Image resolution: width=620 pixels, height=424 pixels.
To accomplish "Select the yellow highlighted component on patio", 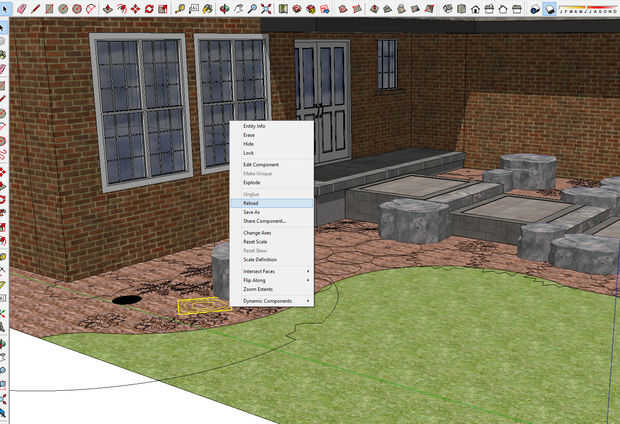I will pyautogui.click(x=203, y=306).
